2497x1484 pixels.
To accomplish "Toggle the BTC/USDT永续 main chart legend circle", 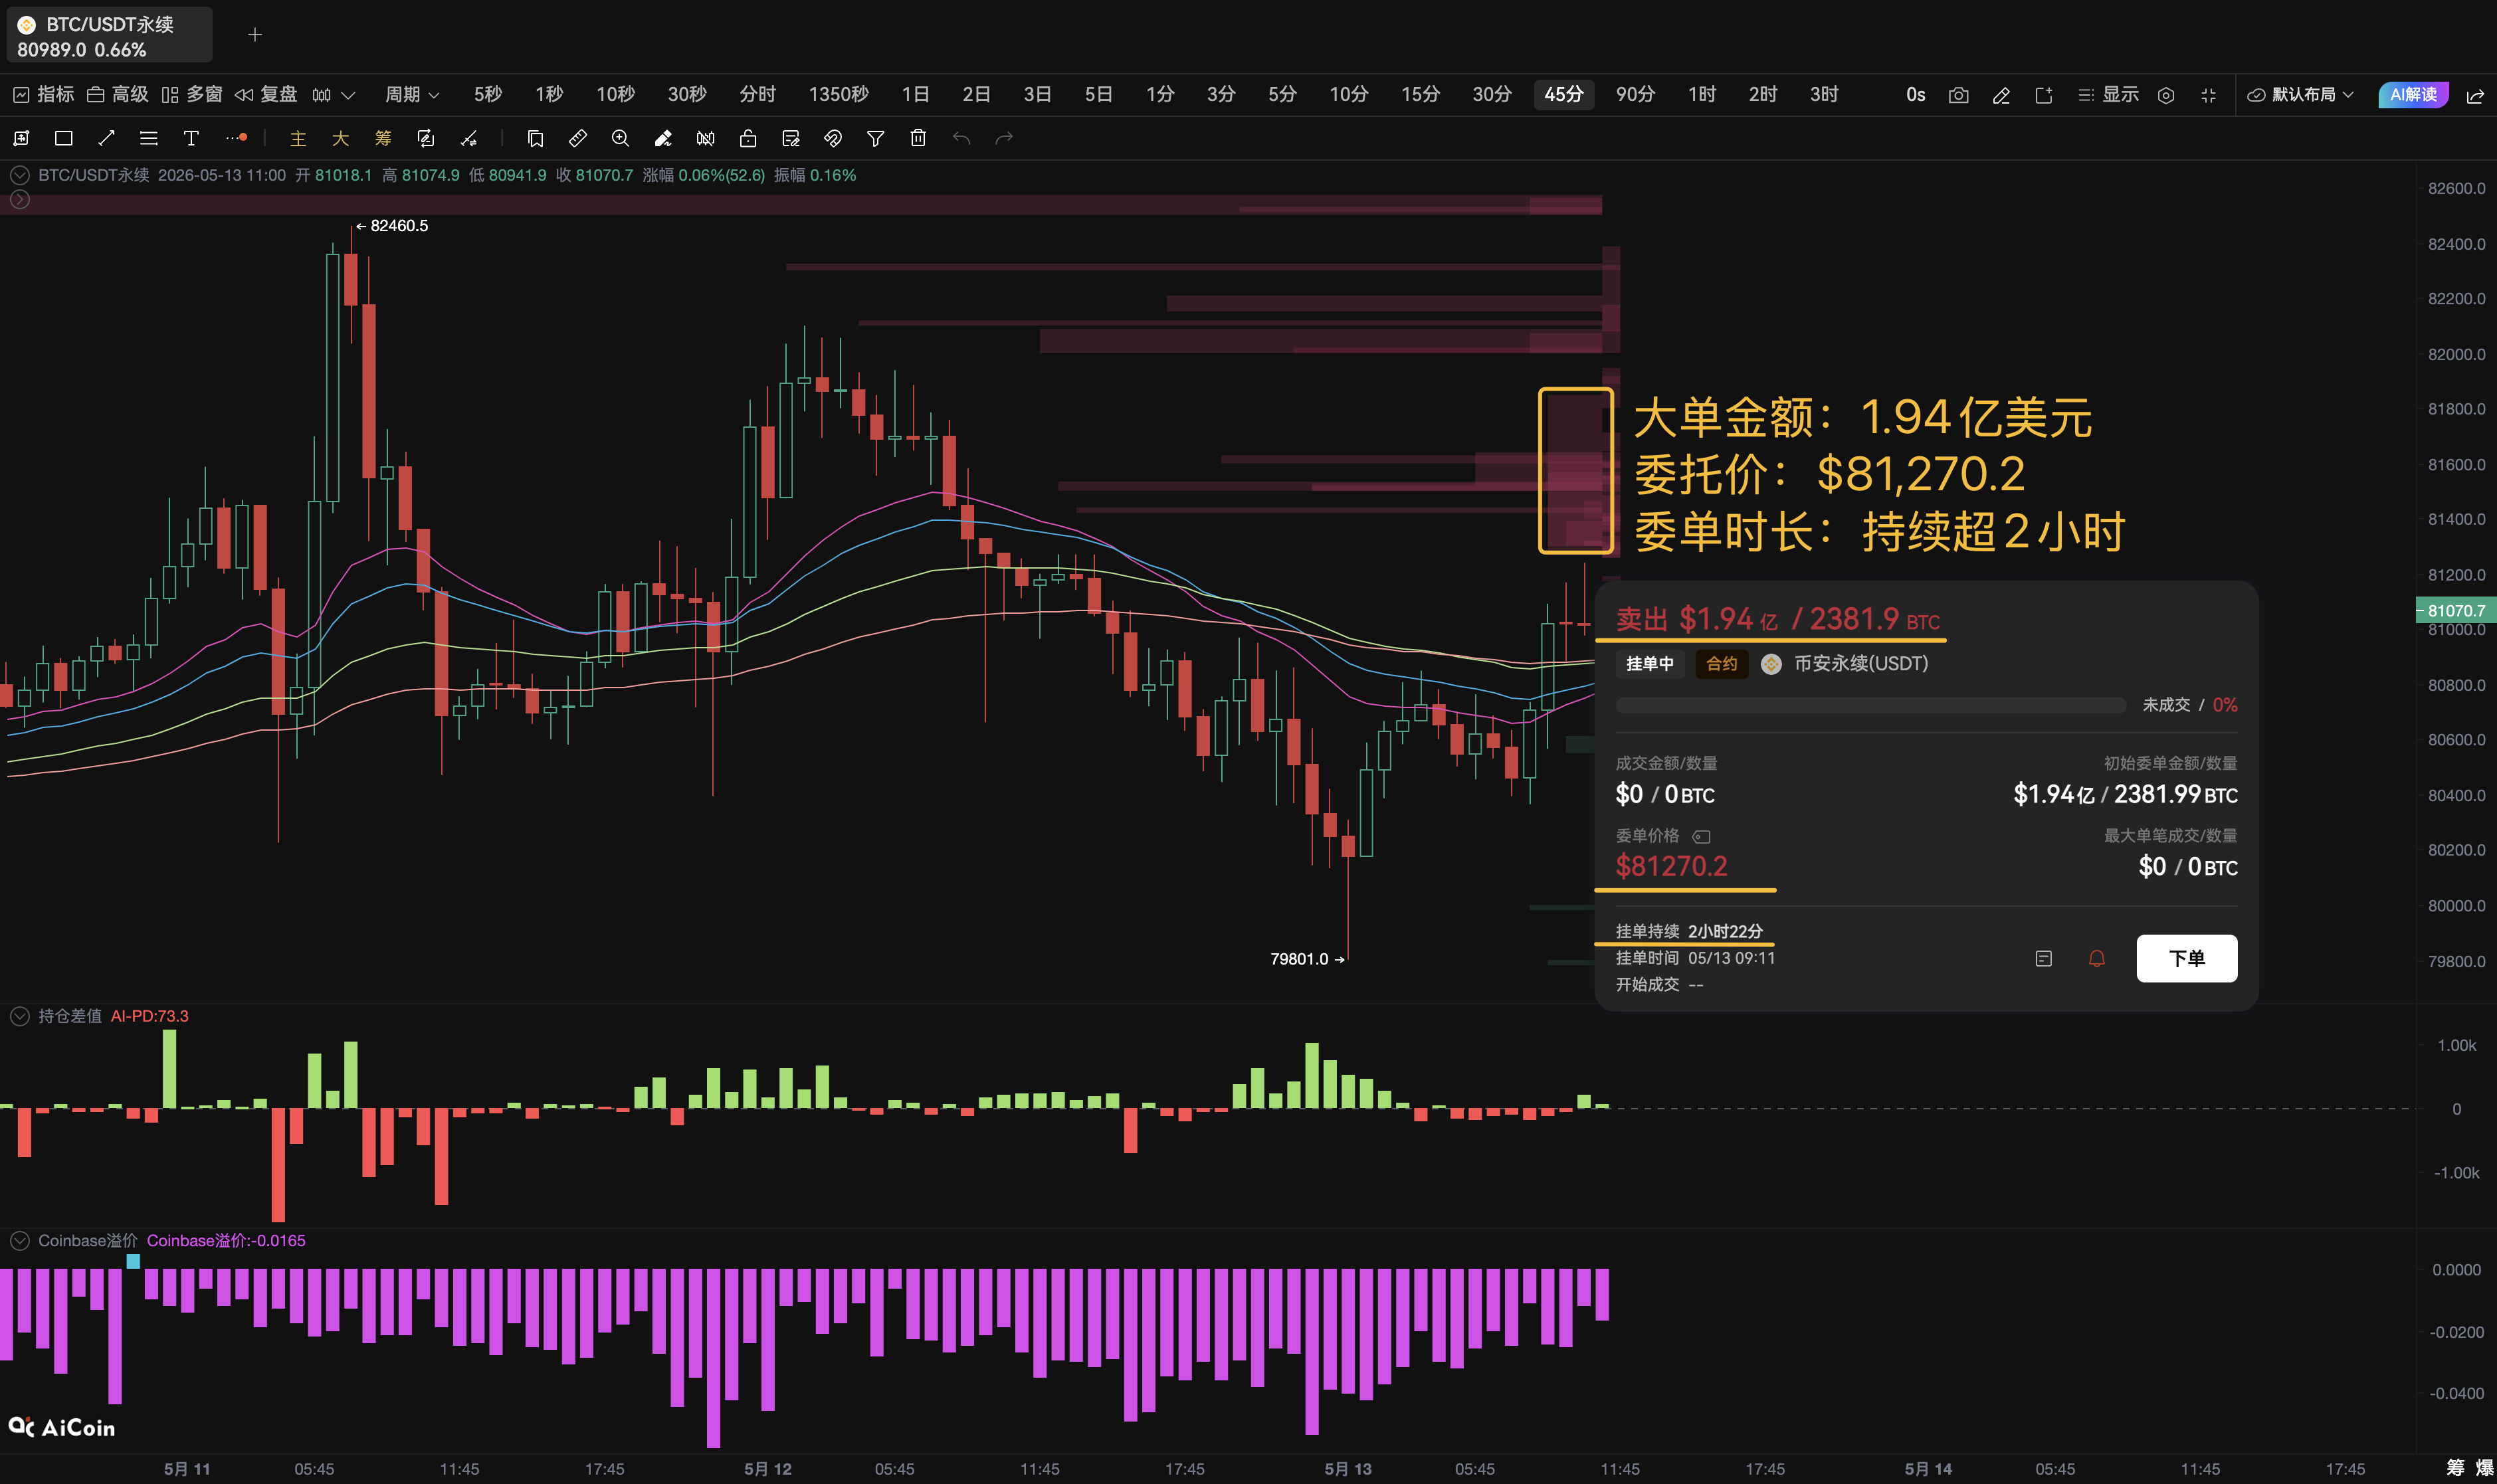I will tap(19, 175).
